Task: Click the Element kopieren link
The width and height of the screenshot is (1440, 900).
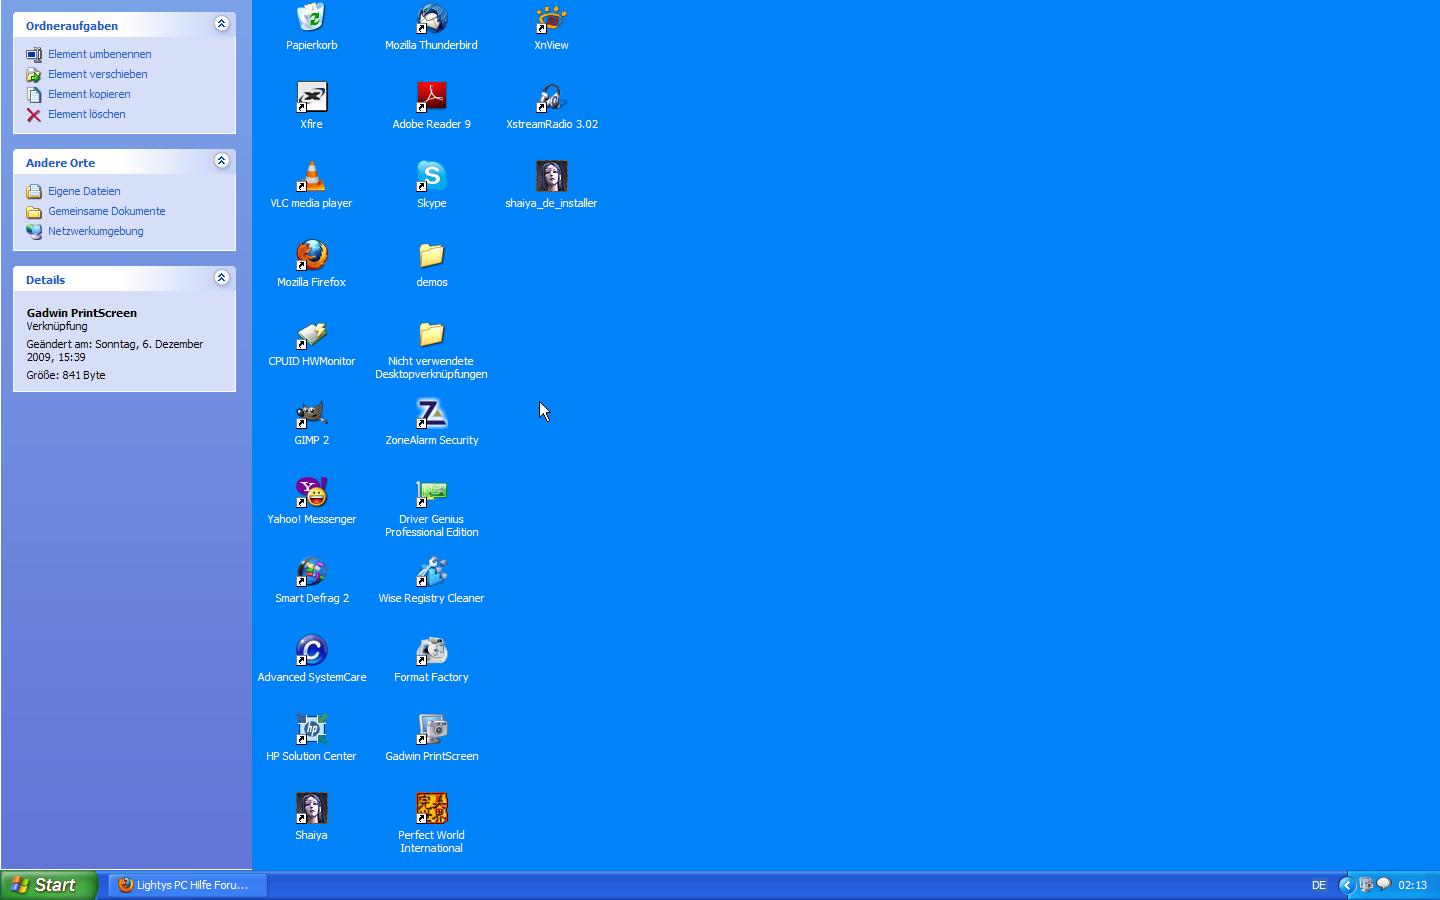Action: (x=89, y=94)
